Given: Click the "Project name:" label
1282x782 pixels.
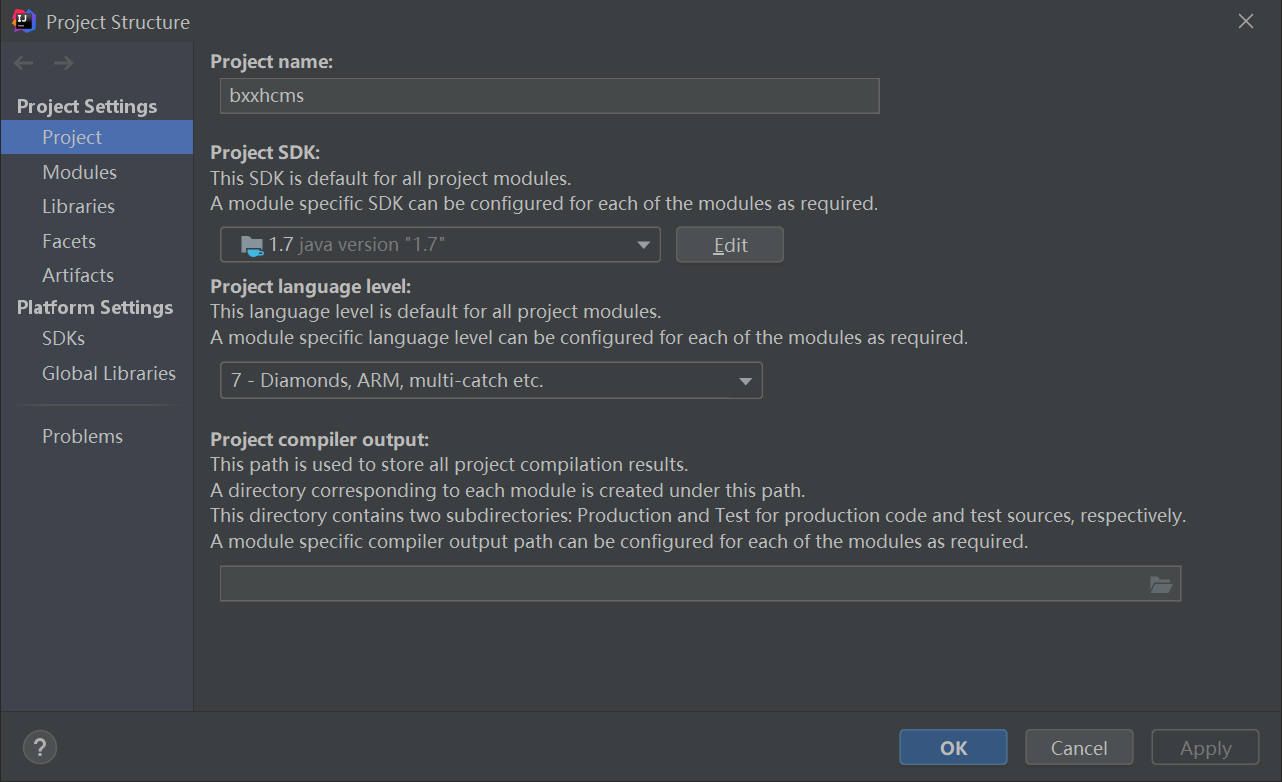Looking at the screenshot, I should tap(272, 62).
